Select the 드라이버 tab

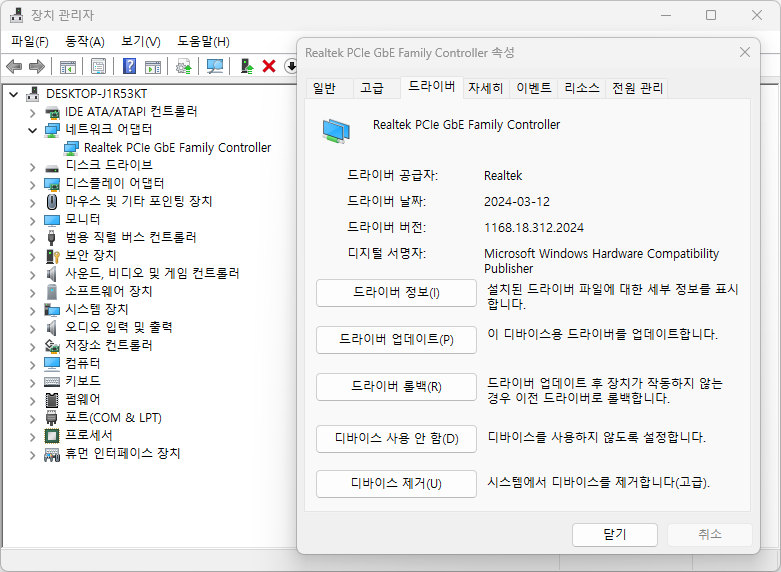tap(431, 87)
